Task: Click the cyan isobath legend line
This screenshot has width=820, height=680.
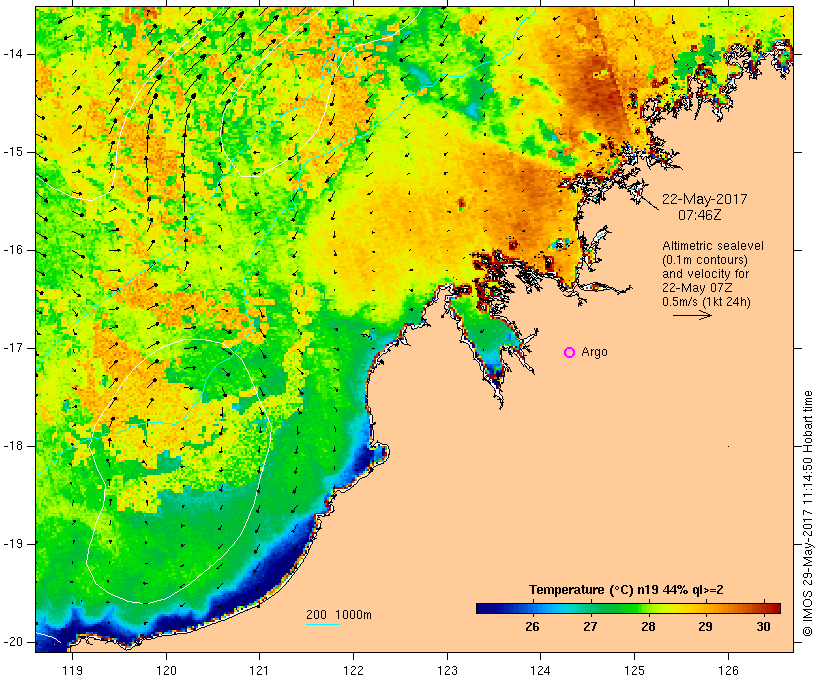Action: click(323, 624)
